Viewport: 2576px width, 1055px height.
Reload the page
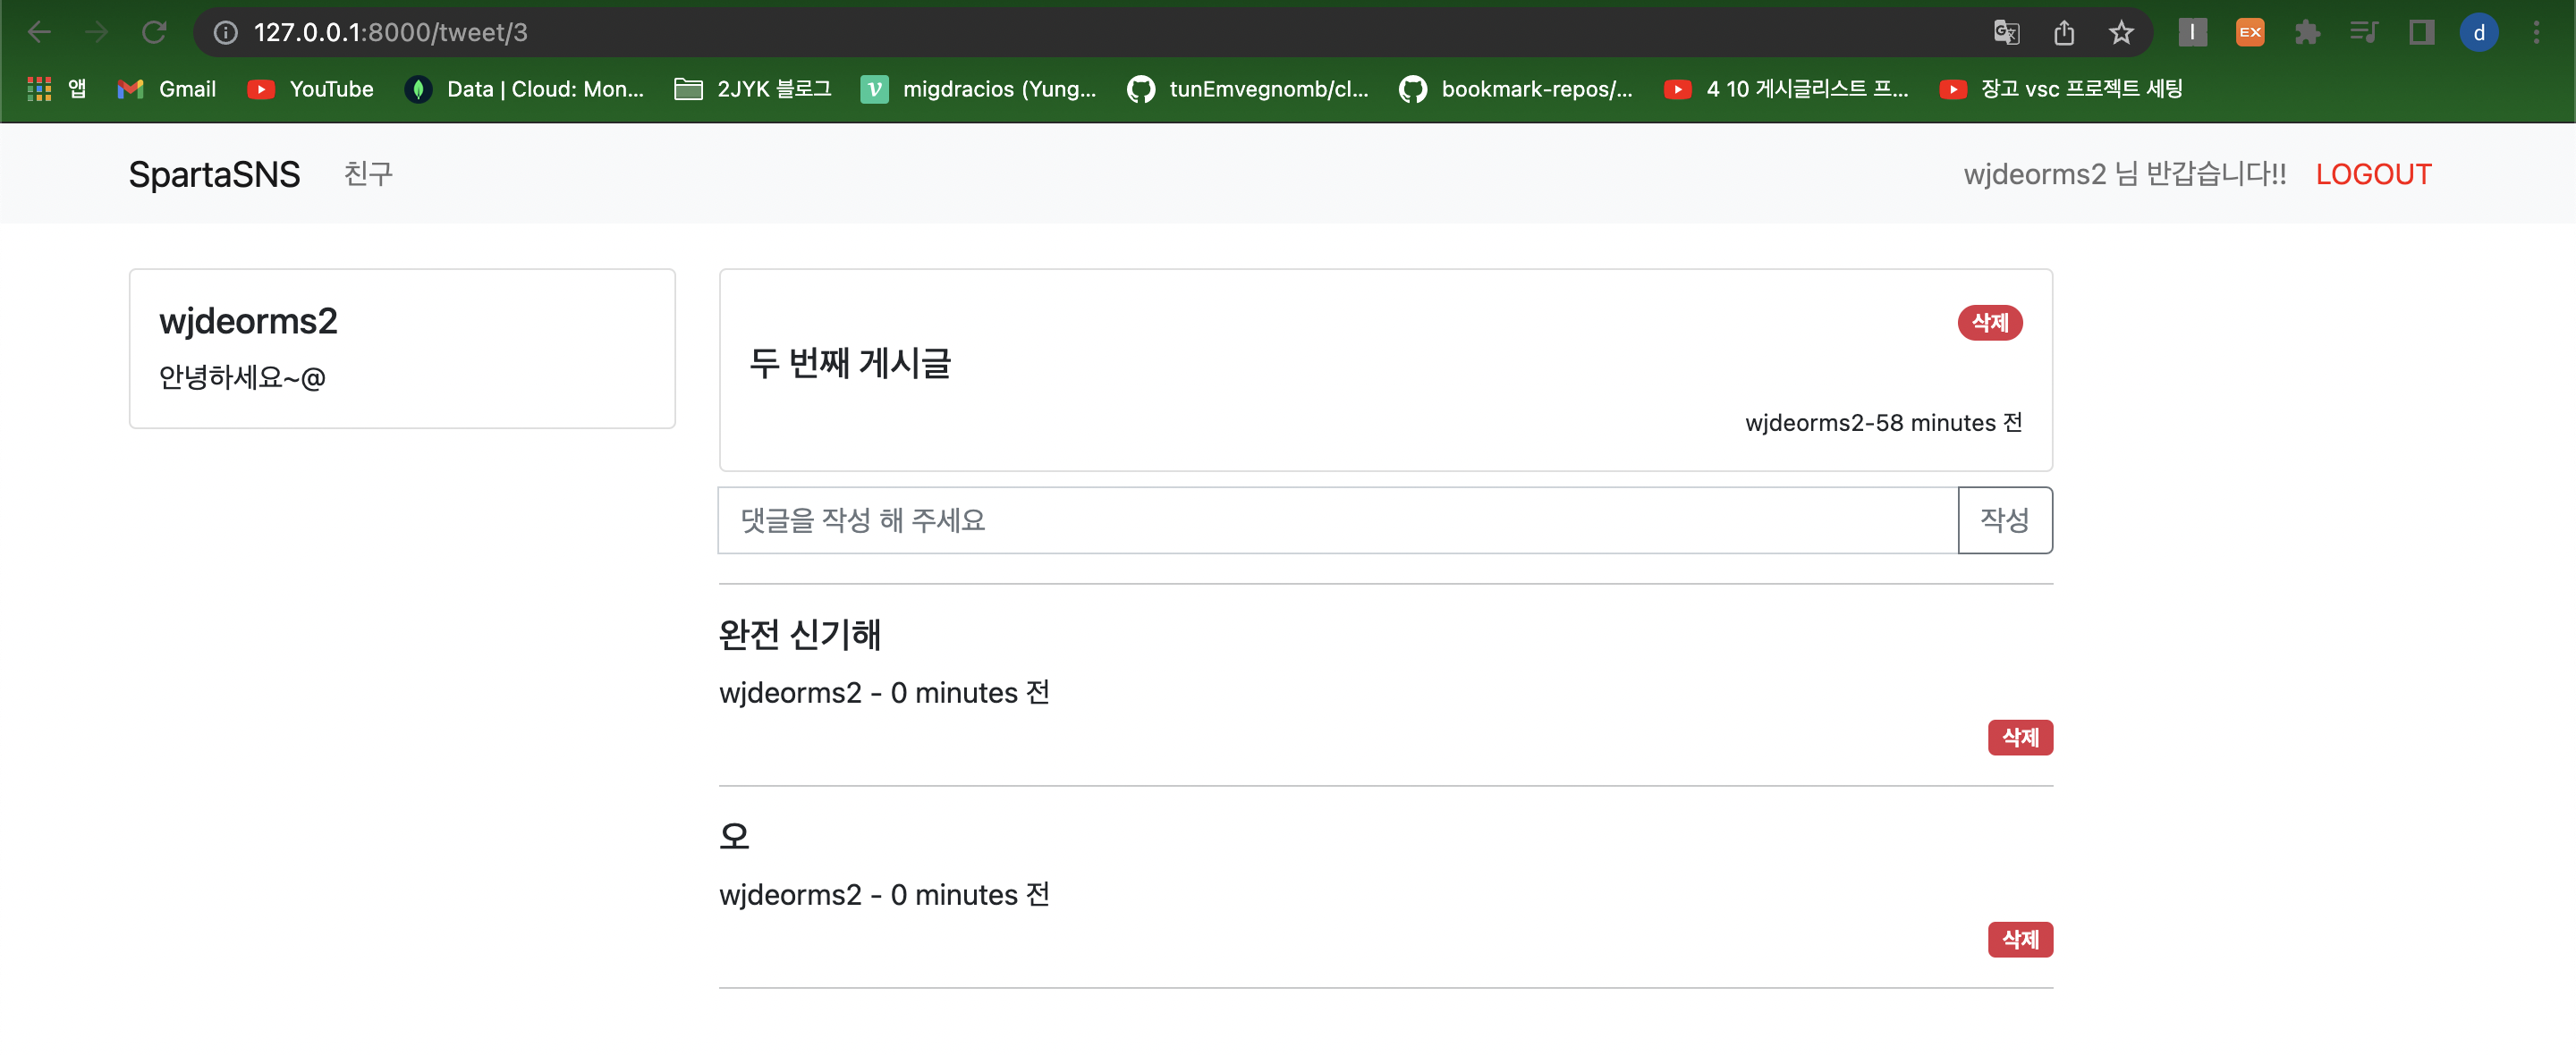point(154,33)
